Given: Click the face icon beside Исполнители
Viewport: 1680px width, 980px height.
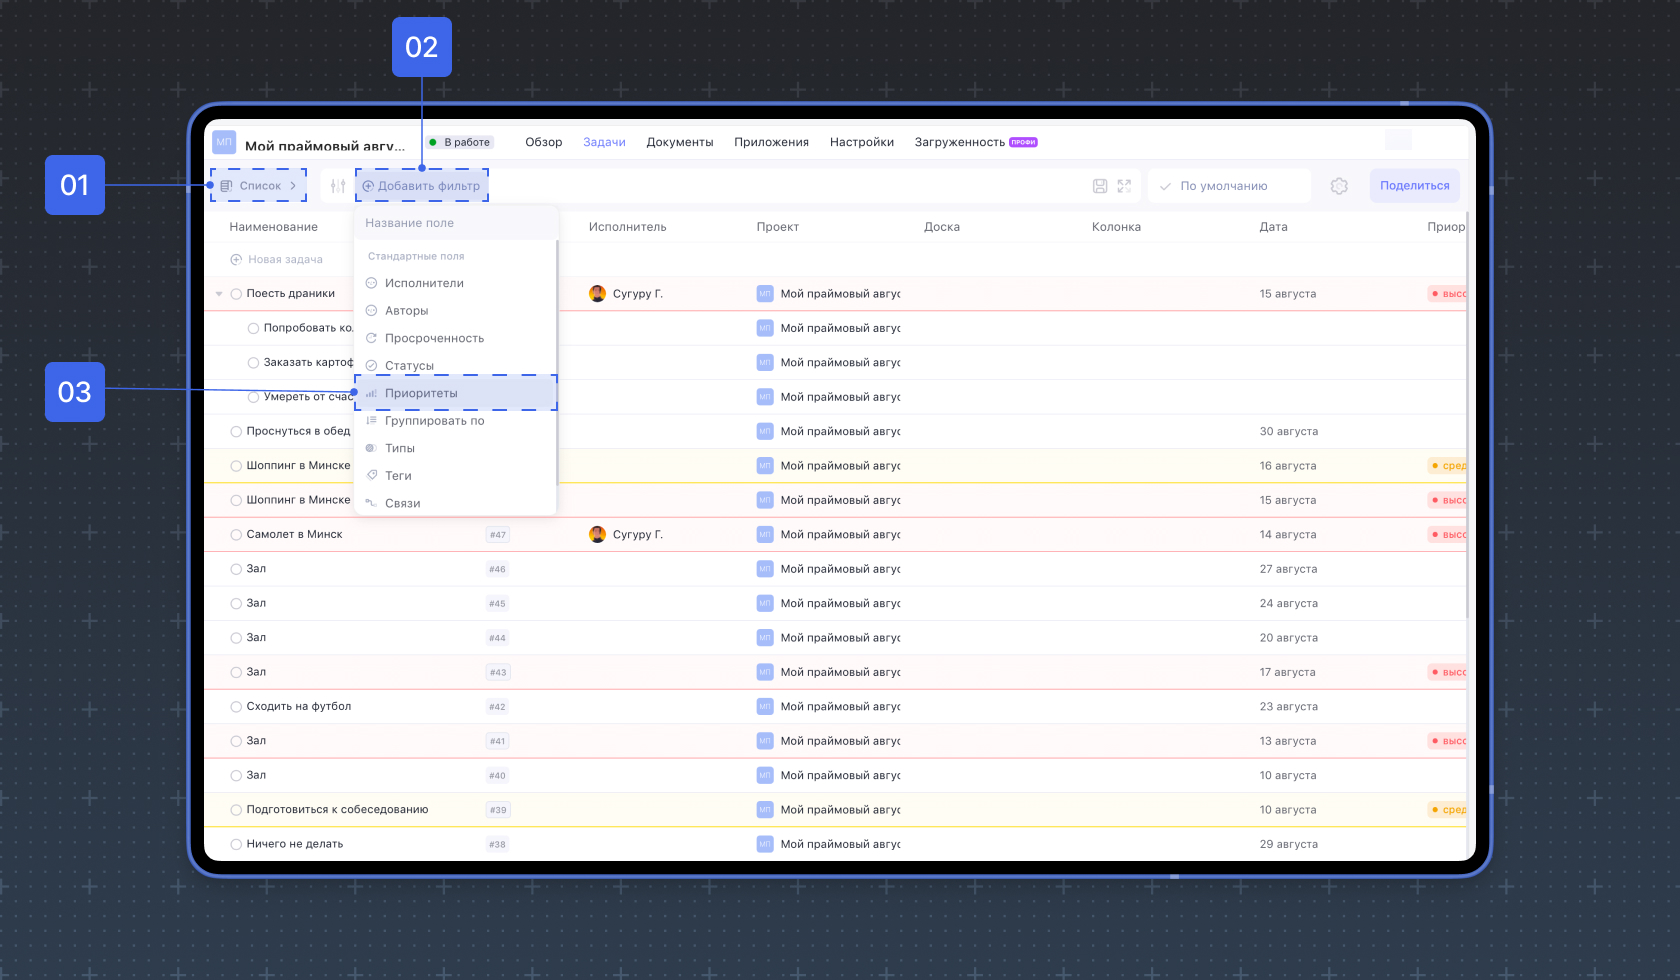Looking at the screenshot, I should click(x=371, y=283).
